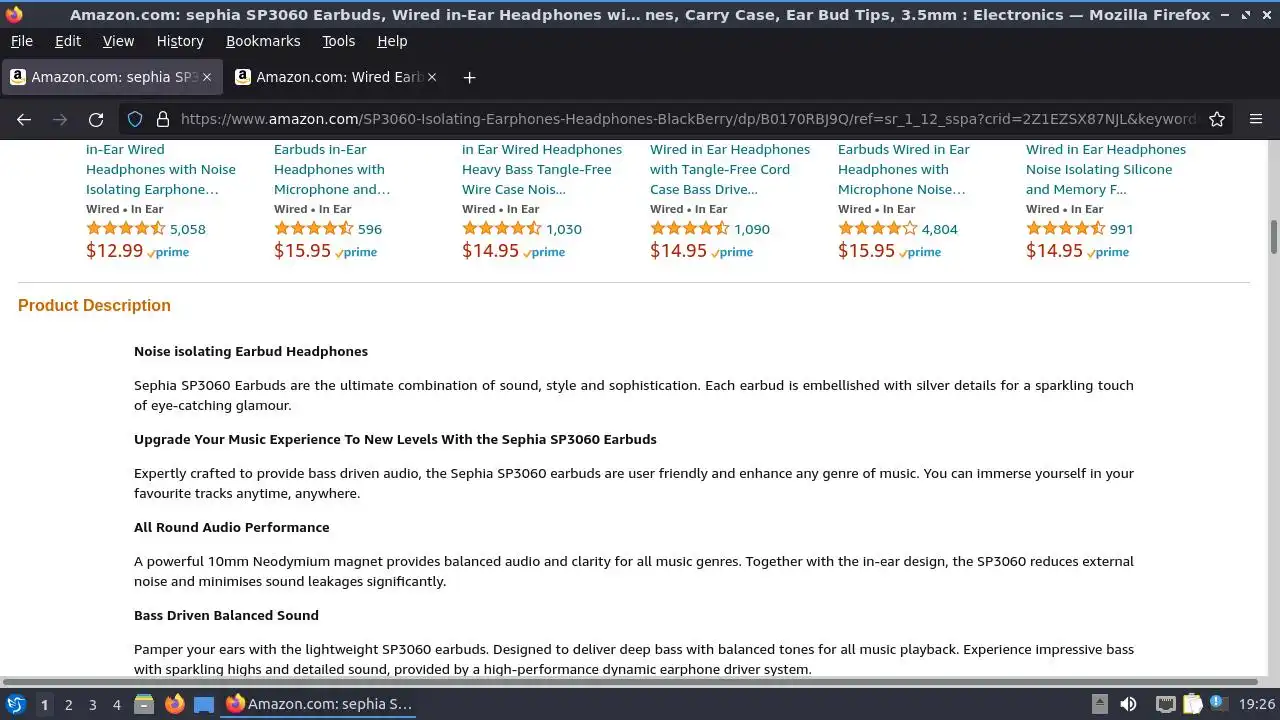Open the display monitor tray icon
The height and width of the screenshot is (720, 1280).
pos(1165,704)
